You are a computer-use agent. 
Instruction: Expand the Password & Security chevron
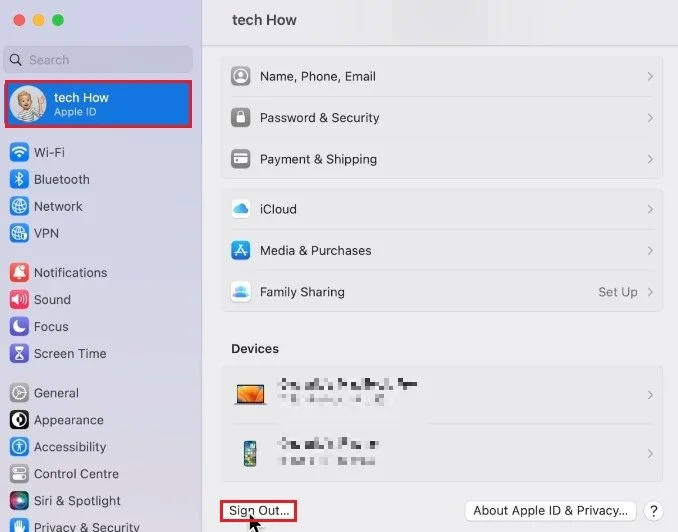coord(650,118)
